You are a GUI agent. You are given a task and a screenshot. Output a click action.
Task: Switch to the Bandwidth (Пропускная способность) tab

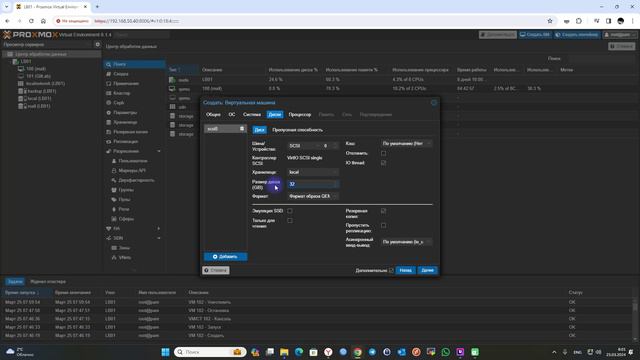298,130
